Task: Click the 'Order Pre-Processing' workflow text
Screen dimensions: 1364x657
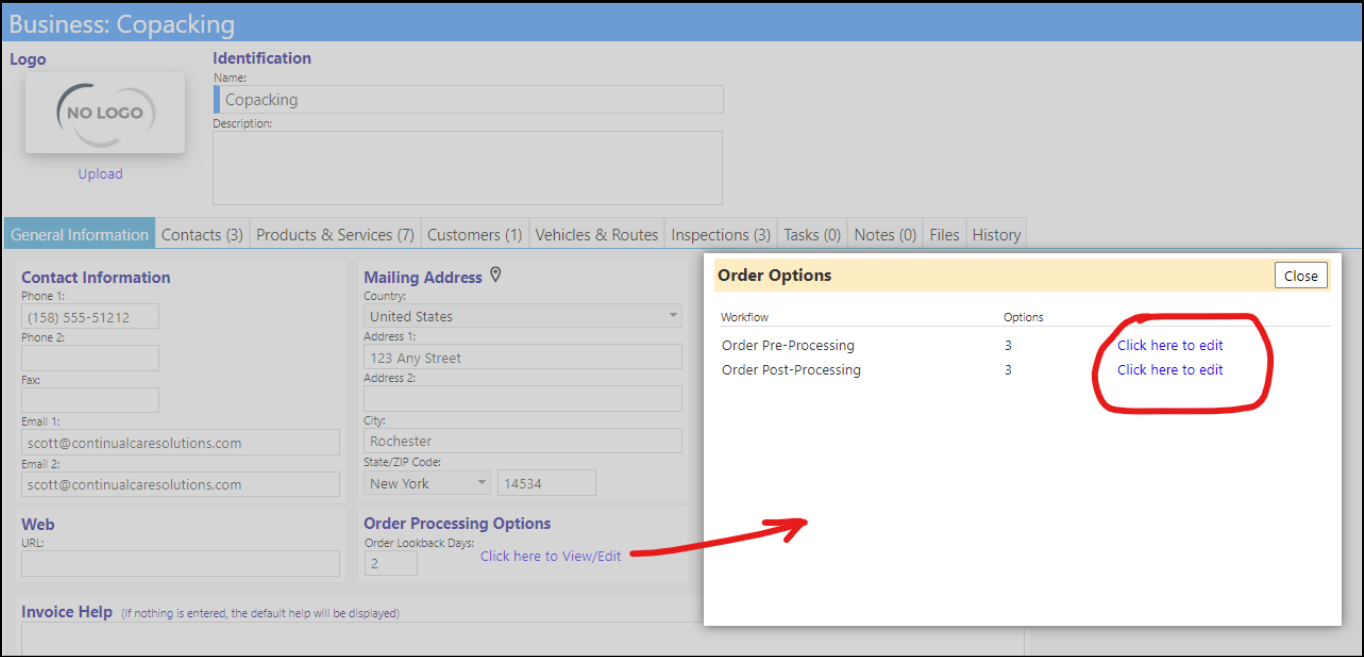Action: click(x=788, y=345)
